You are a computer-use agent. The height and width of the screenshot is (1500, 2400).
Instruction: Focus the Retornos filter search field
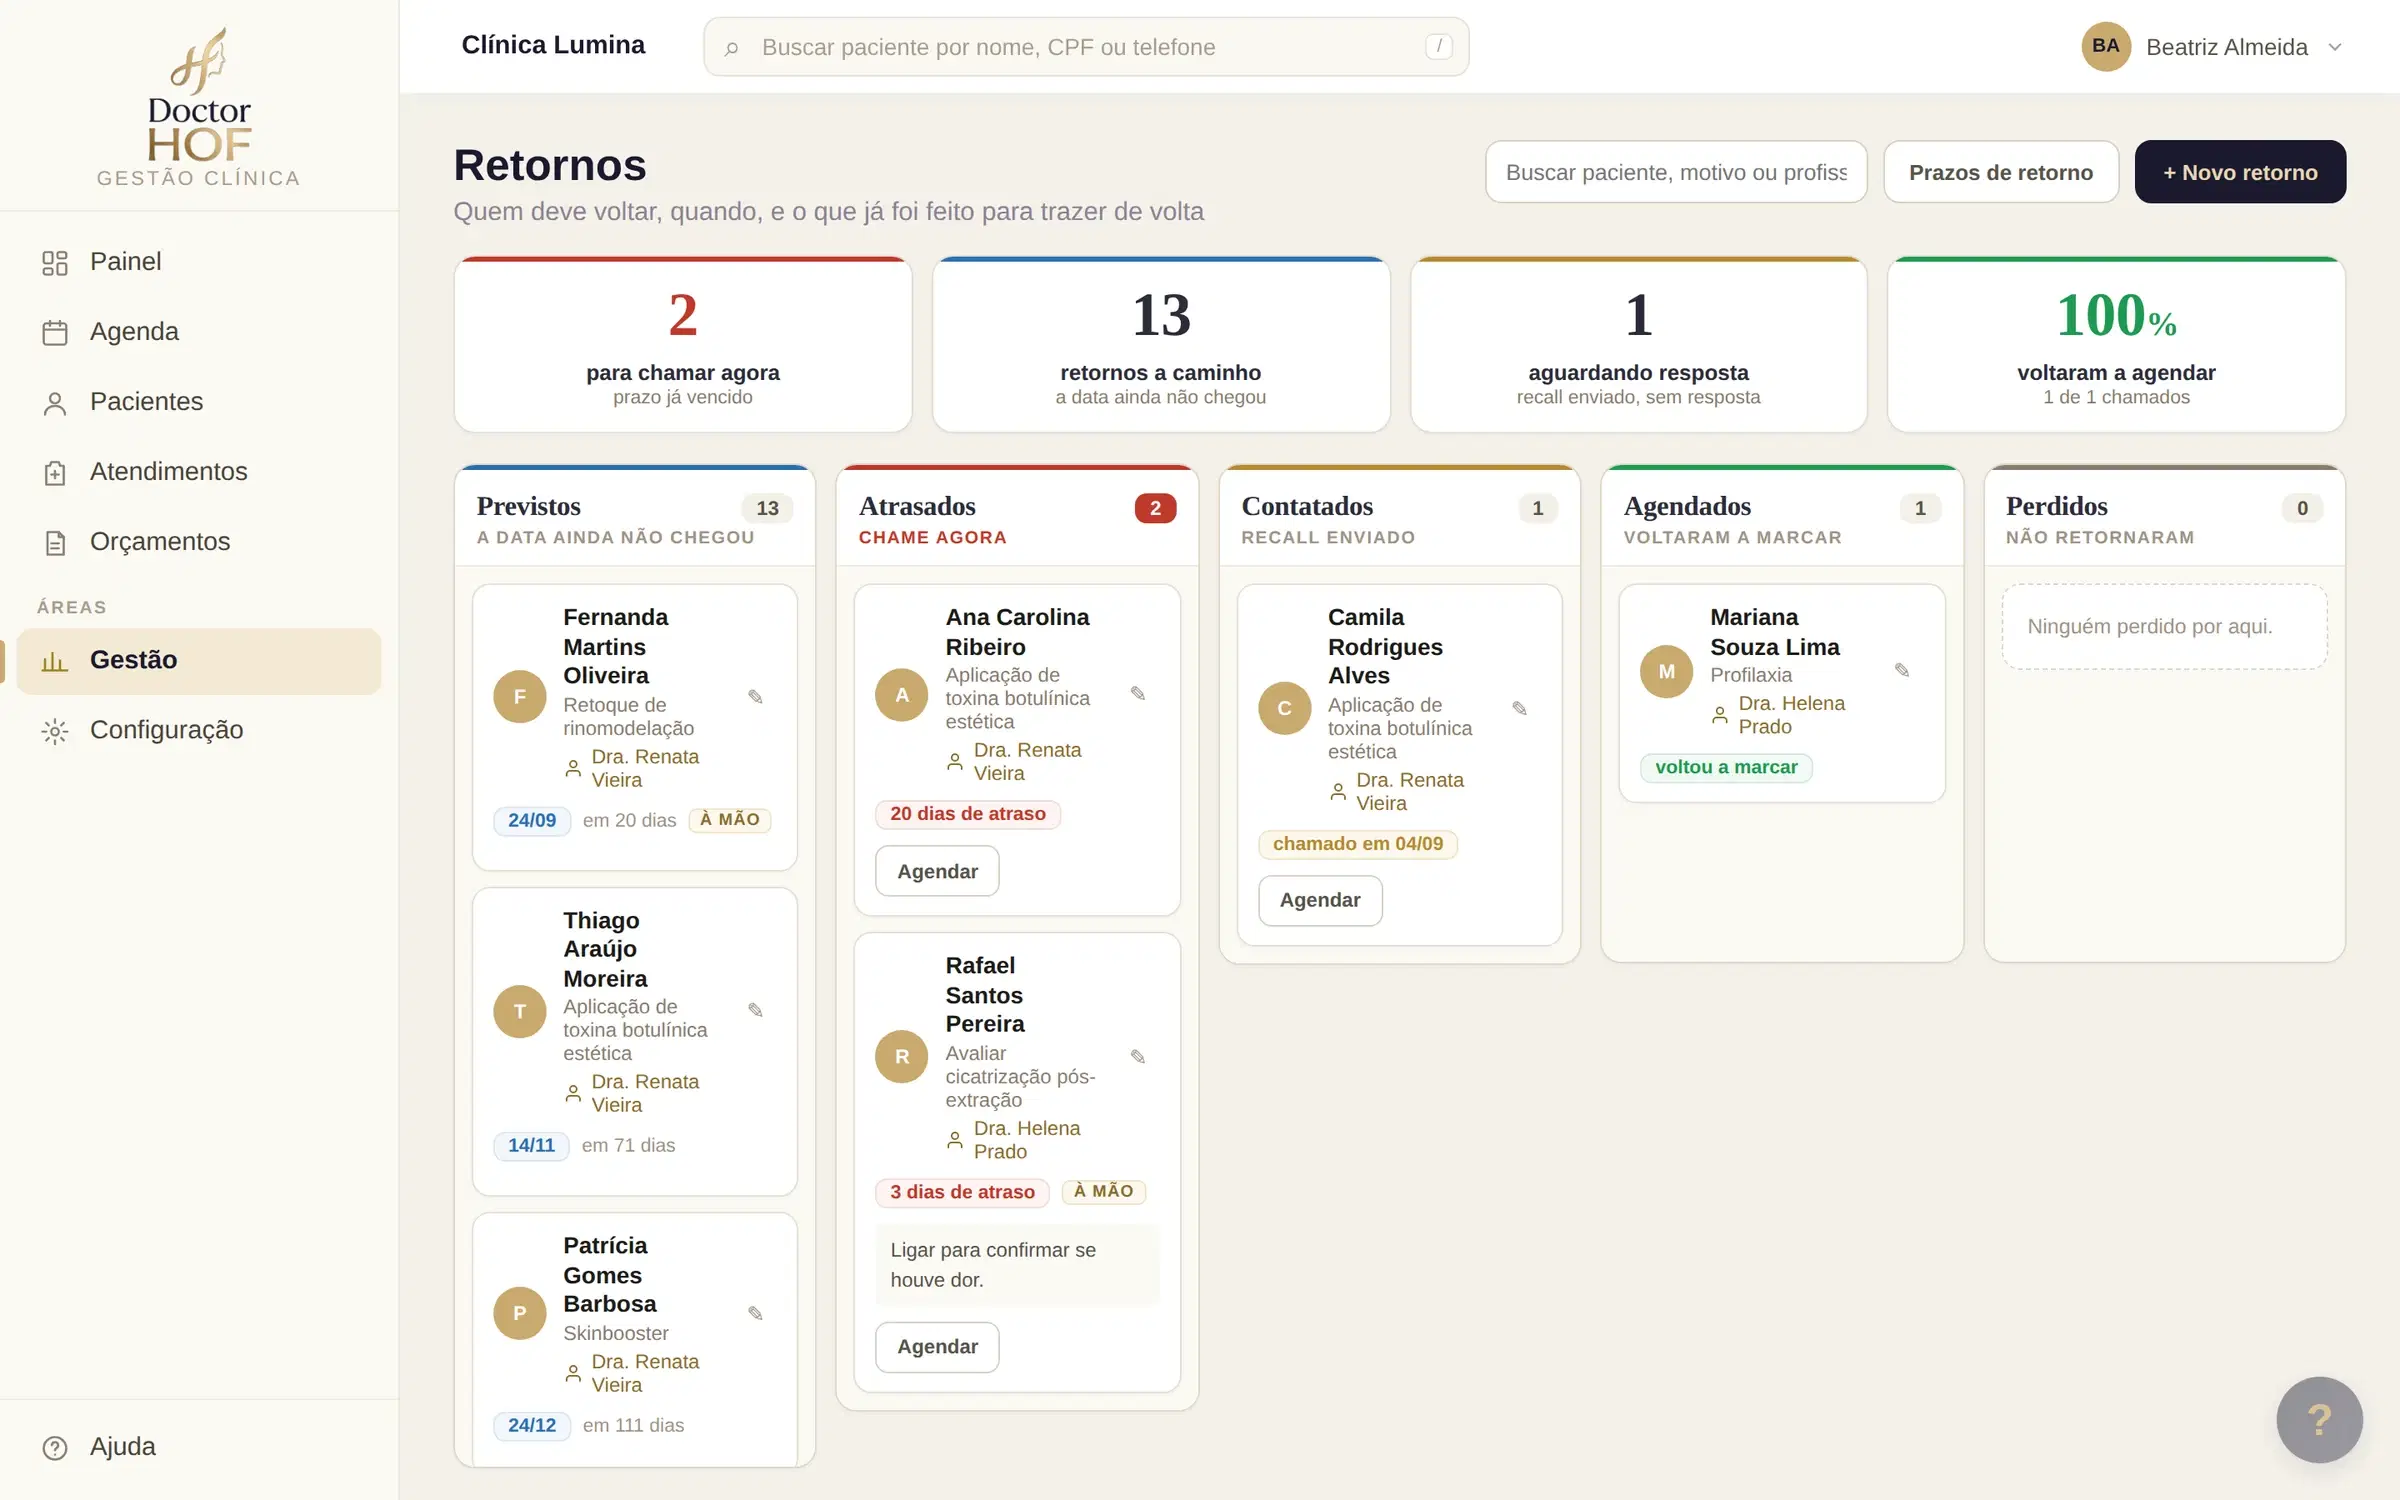tap(1676, 172)
